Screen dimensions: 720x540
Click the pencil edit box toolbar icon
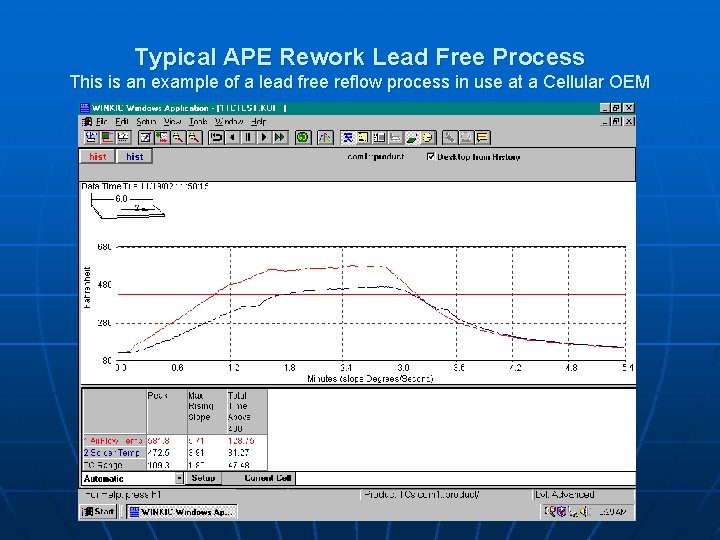click(146, 137)
